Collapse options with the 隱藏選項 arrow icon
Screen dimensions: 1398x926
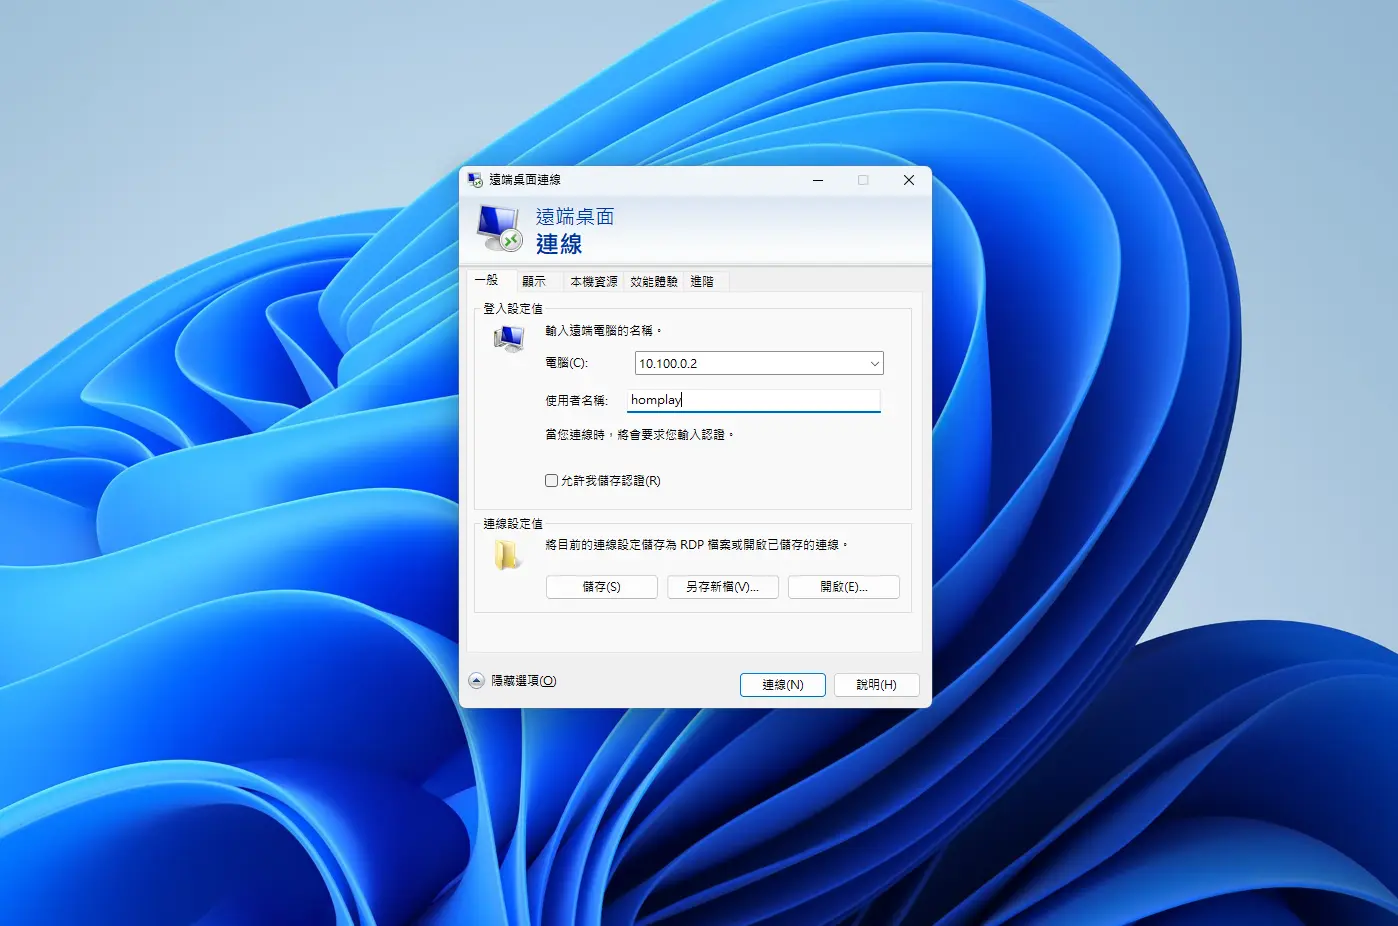(477, 681)
